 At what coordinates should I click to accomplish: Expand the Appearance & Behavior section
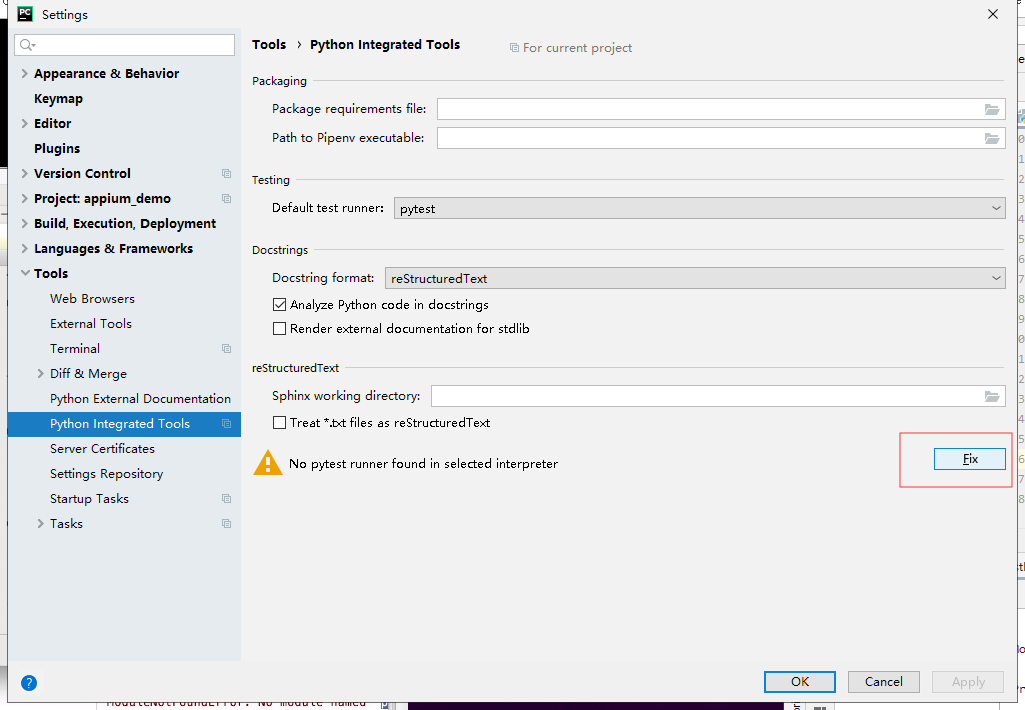[x=25, y=74]
